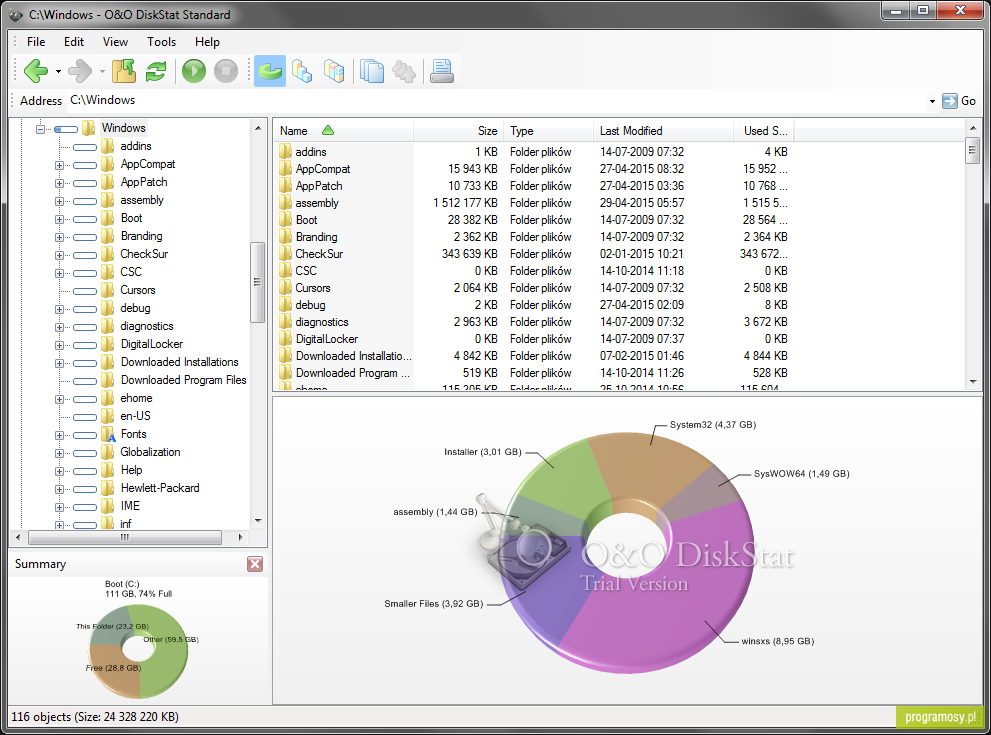Open Forward button history dropdown arrow

click(102, 71)
